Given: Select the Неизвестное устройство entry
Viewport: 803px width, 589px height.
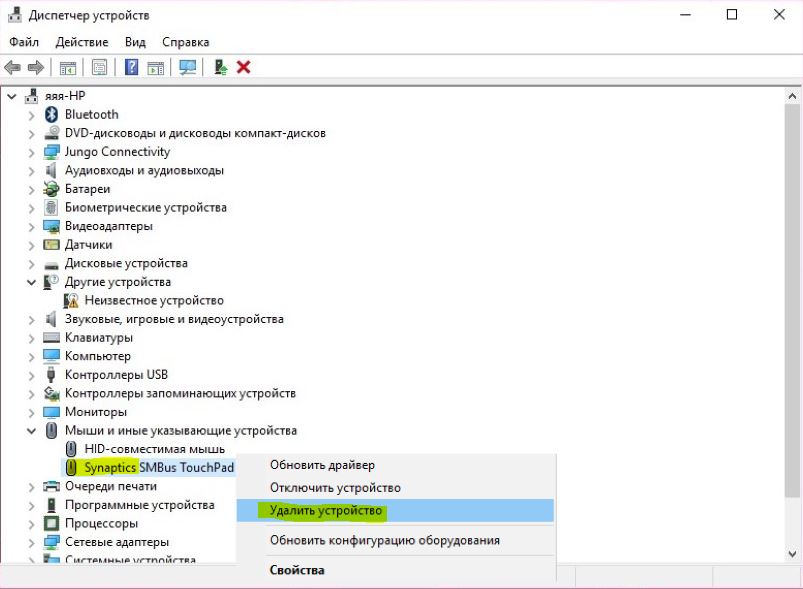Looking at the screenshot, I should pos(154,300).
